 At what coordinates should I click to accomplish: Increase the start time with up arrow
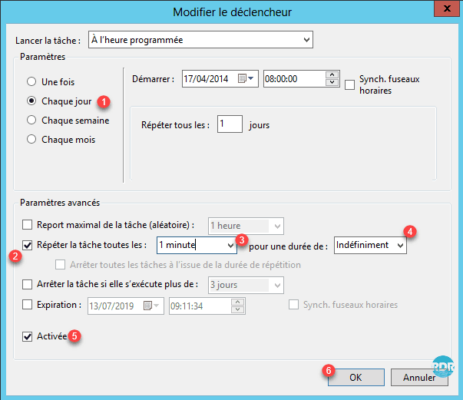332,75
